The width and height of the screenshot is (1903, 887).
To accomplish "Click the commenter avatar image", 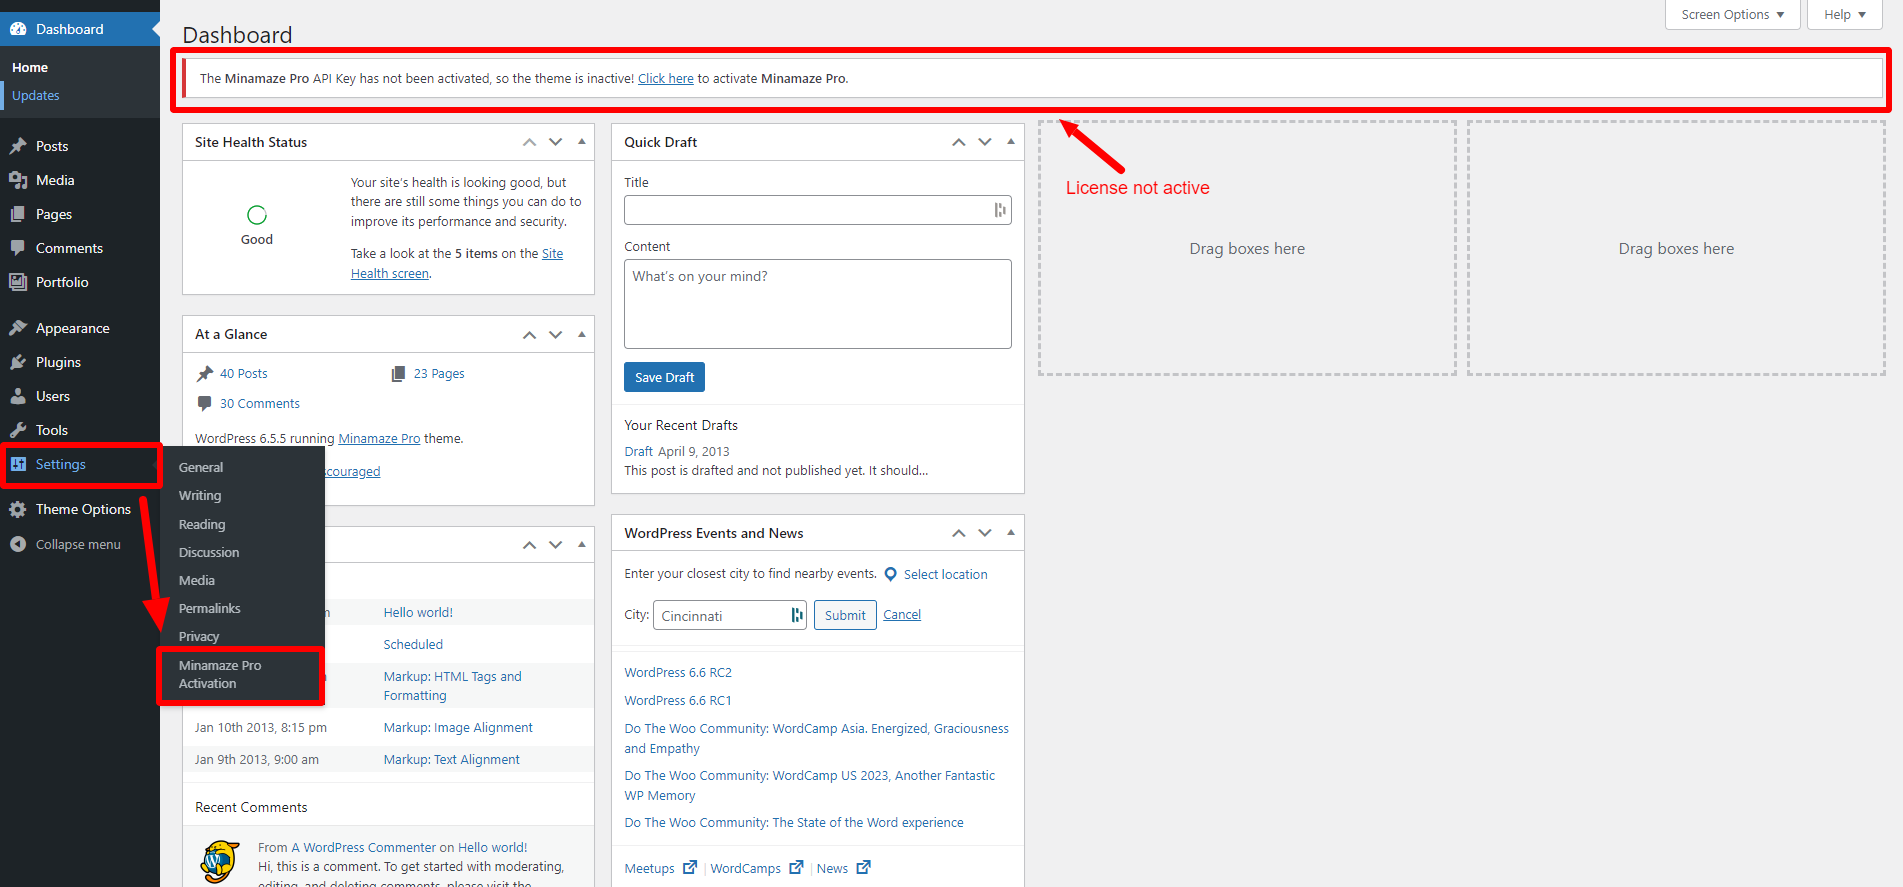I will coord(220,861).
